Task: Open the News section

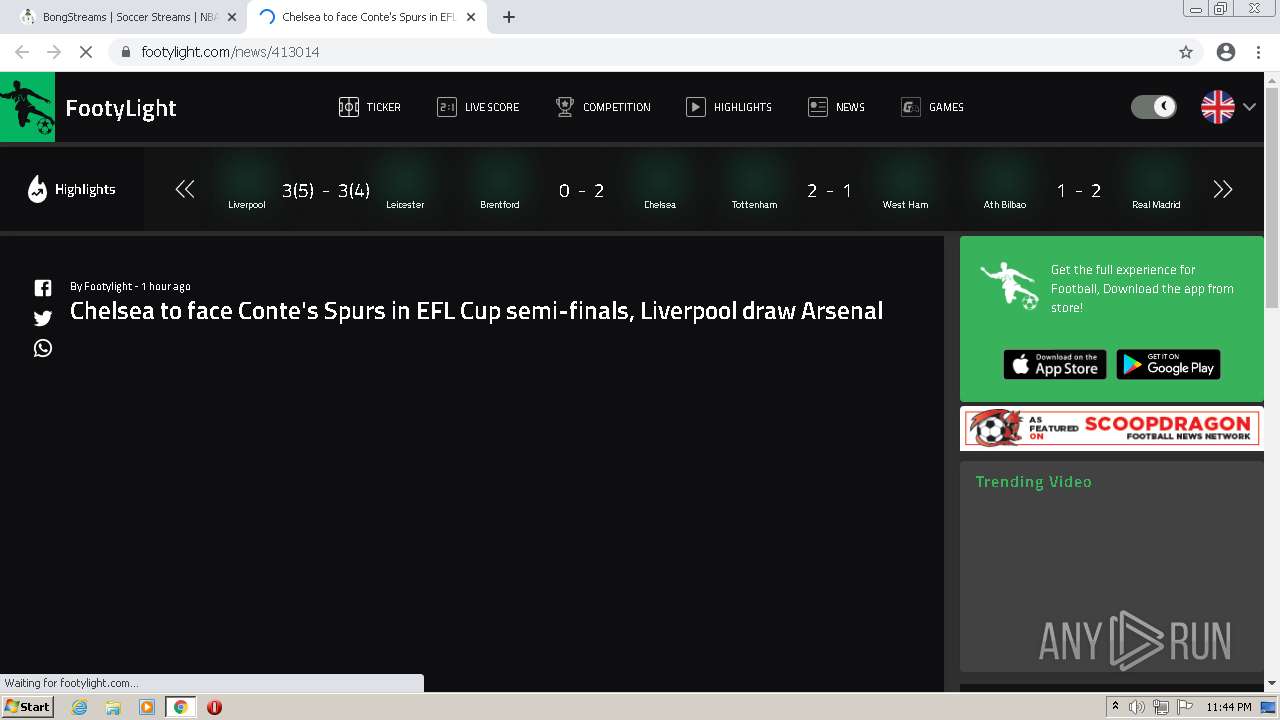Action: (836, 107)
